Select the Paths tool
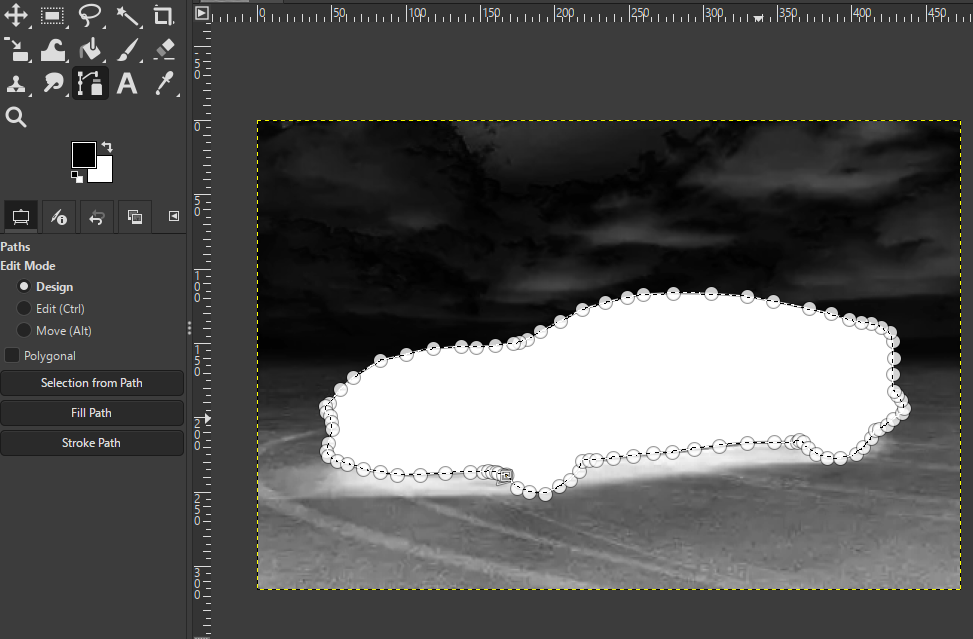Viewport: 973px width, 639px height. pyautogui.click(x=90, y=83)
